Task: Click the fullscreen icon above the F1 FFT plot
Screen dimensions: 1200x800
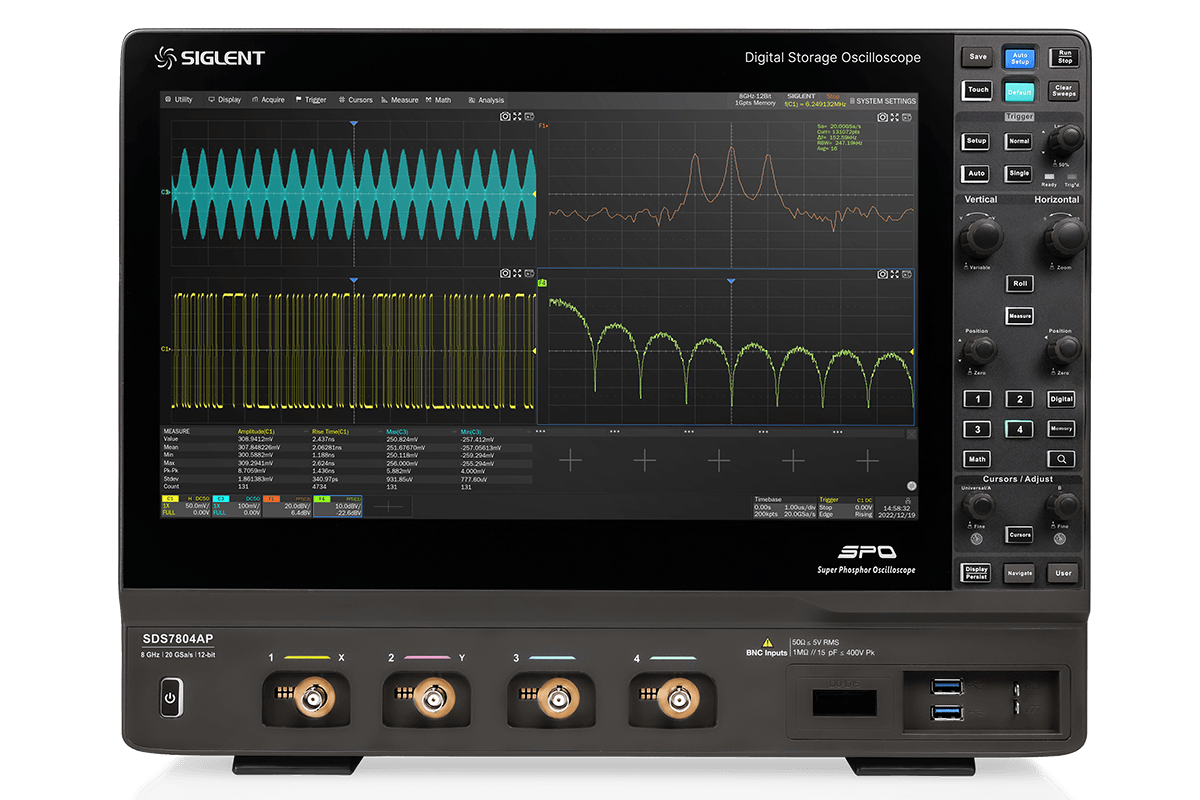Action: coord(895,117)
